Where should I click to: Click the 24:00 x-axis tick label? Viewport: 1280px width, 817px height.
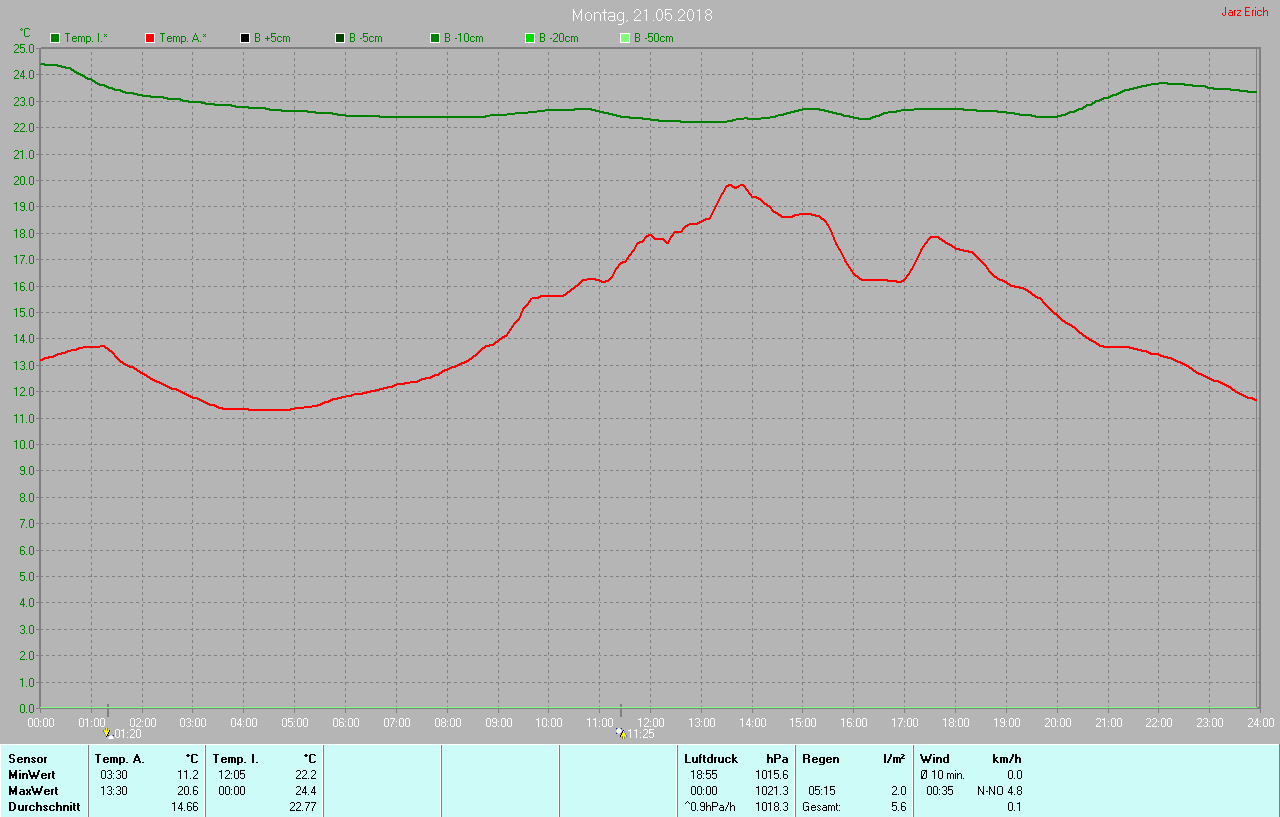(1260, 722)
